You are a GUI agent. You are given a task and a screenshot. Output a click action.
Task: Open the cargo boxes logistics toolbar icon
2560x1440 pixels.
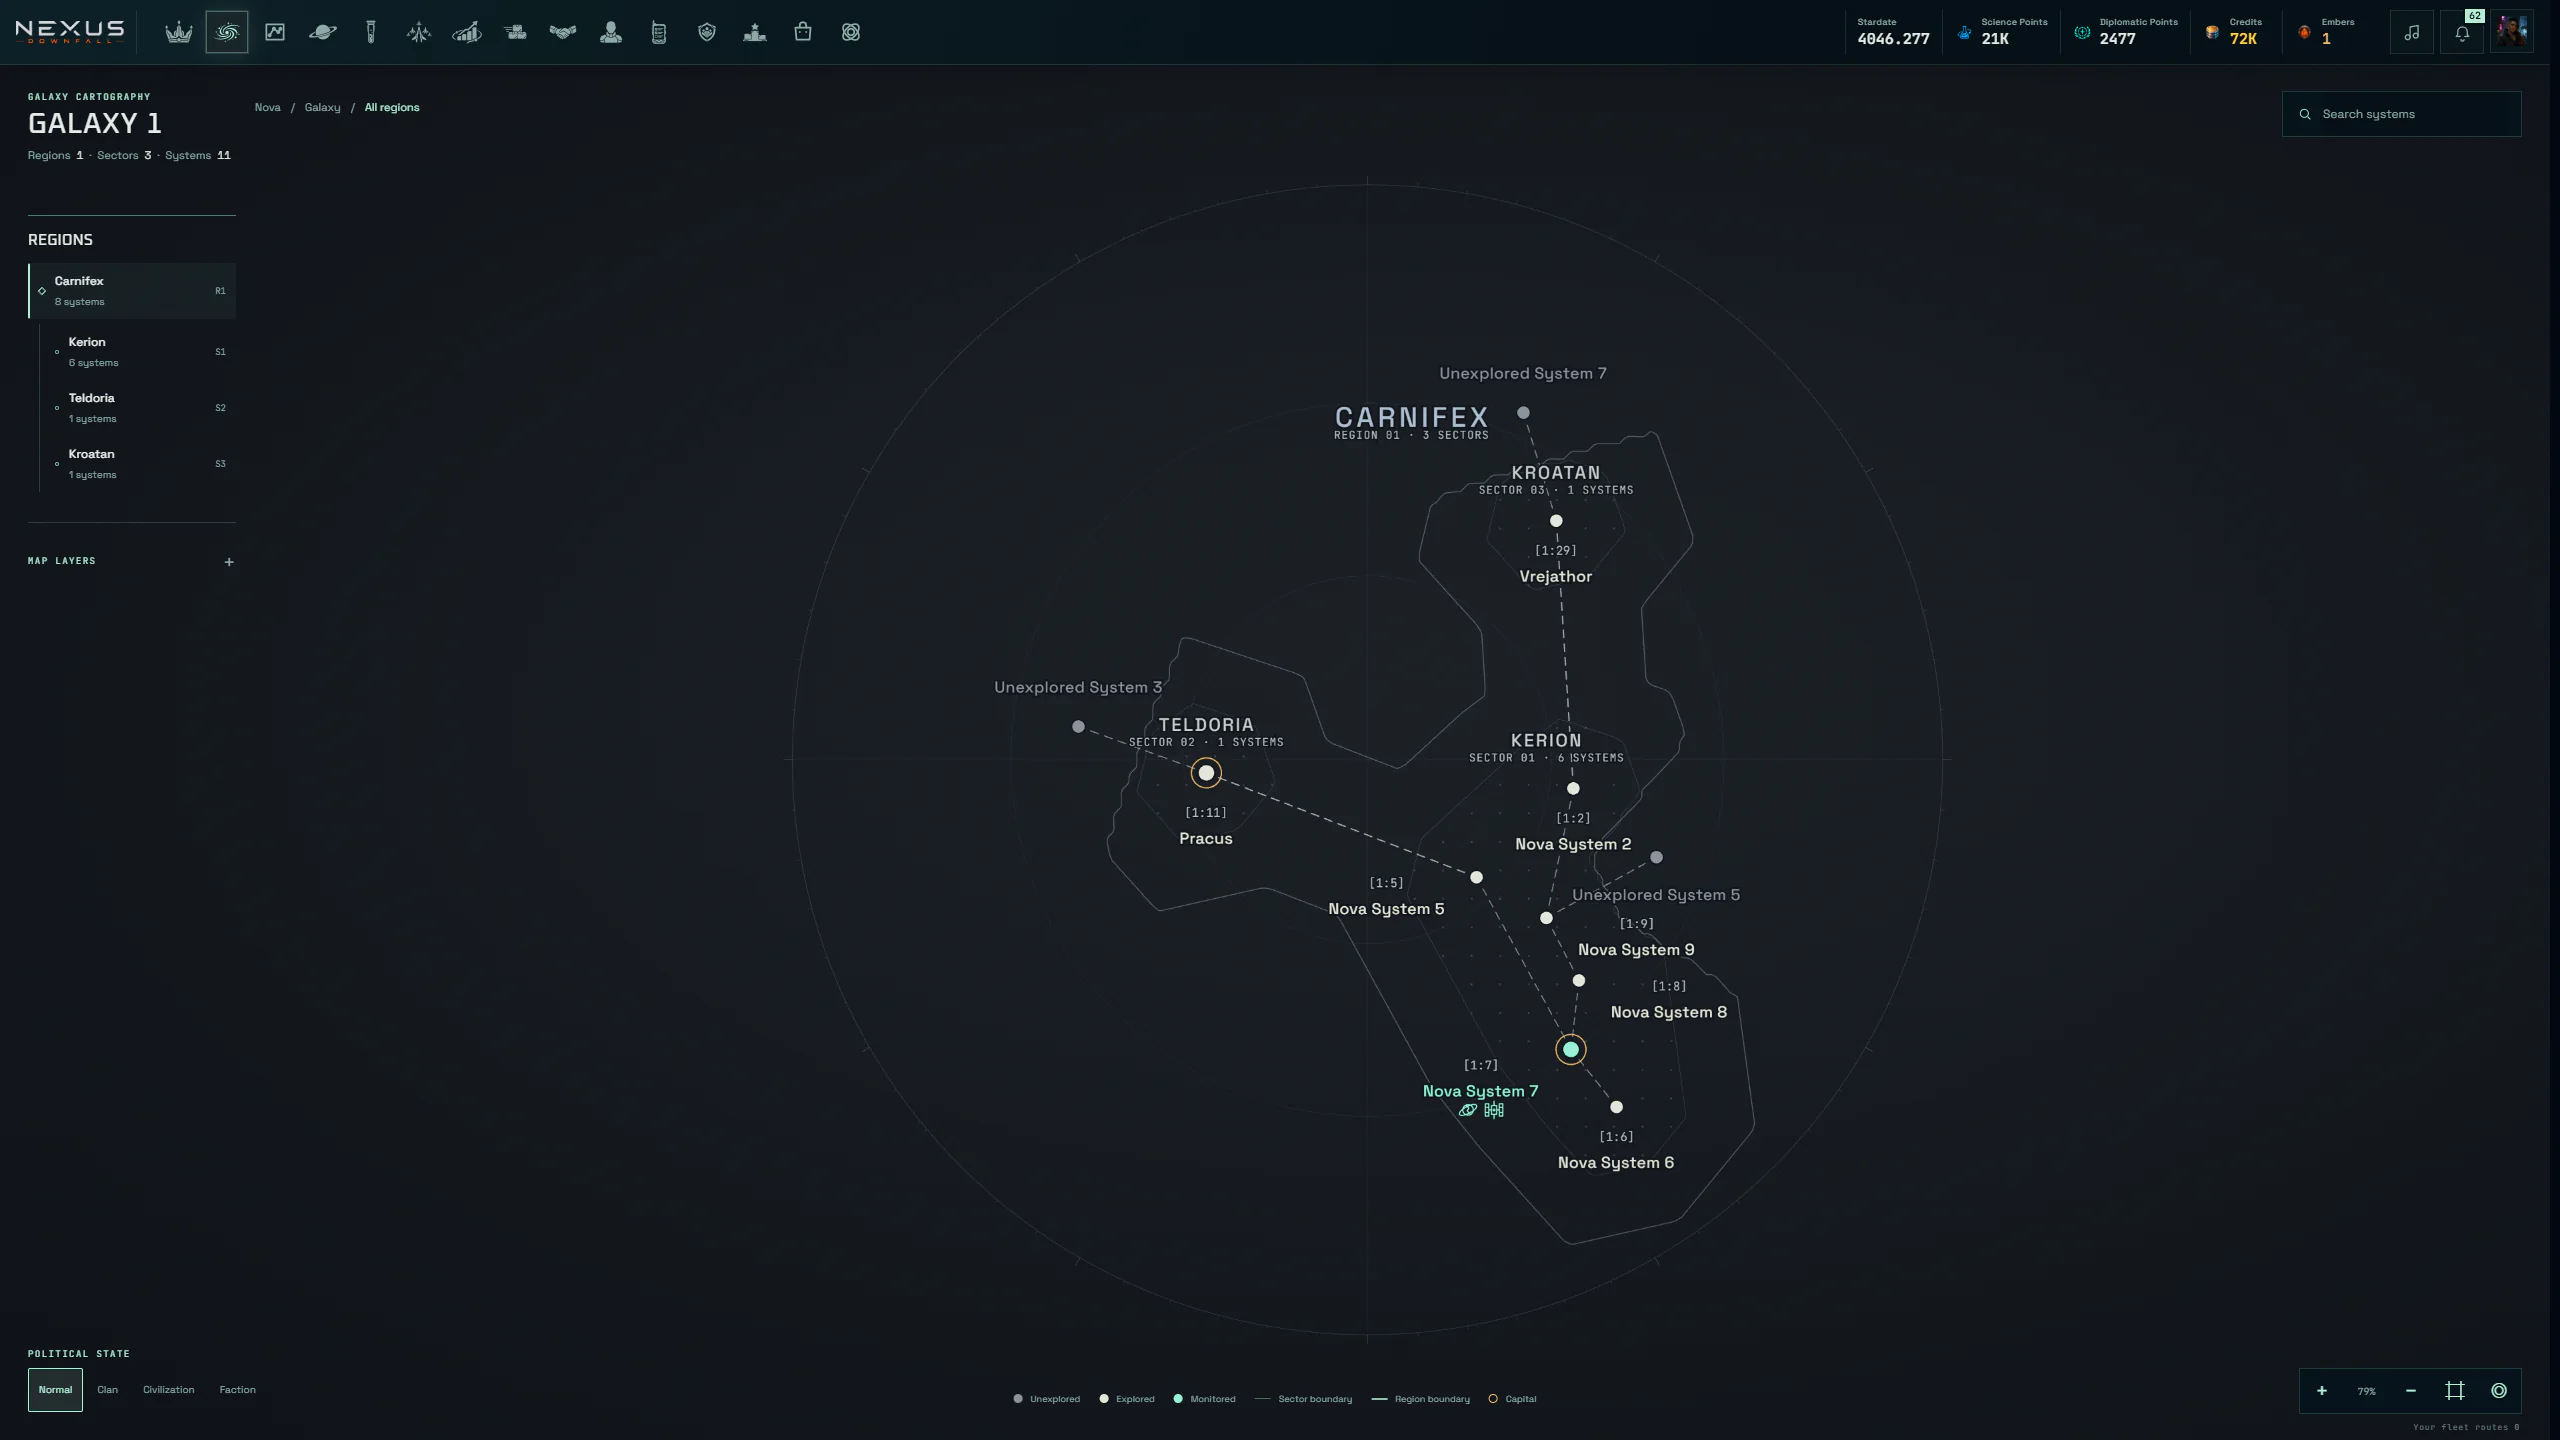tap(515, 32)
